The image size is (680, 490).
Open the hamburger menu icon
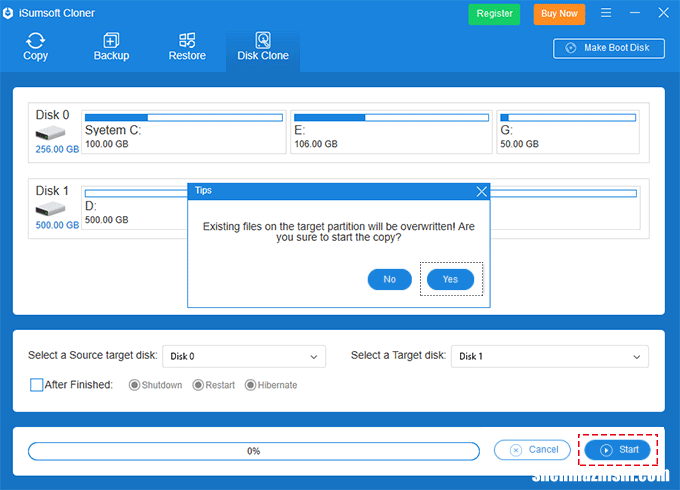pos(606,13)
